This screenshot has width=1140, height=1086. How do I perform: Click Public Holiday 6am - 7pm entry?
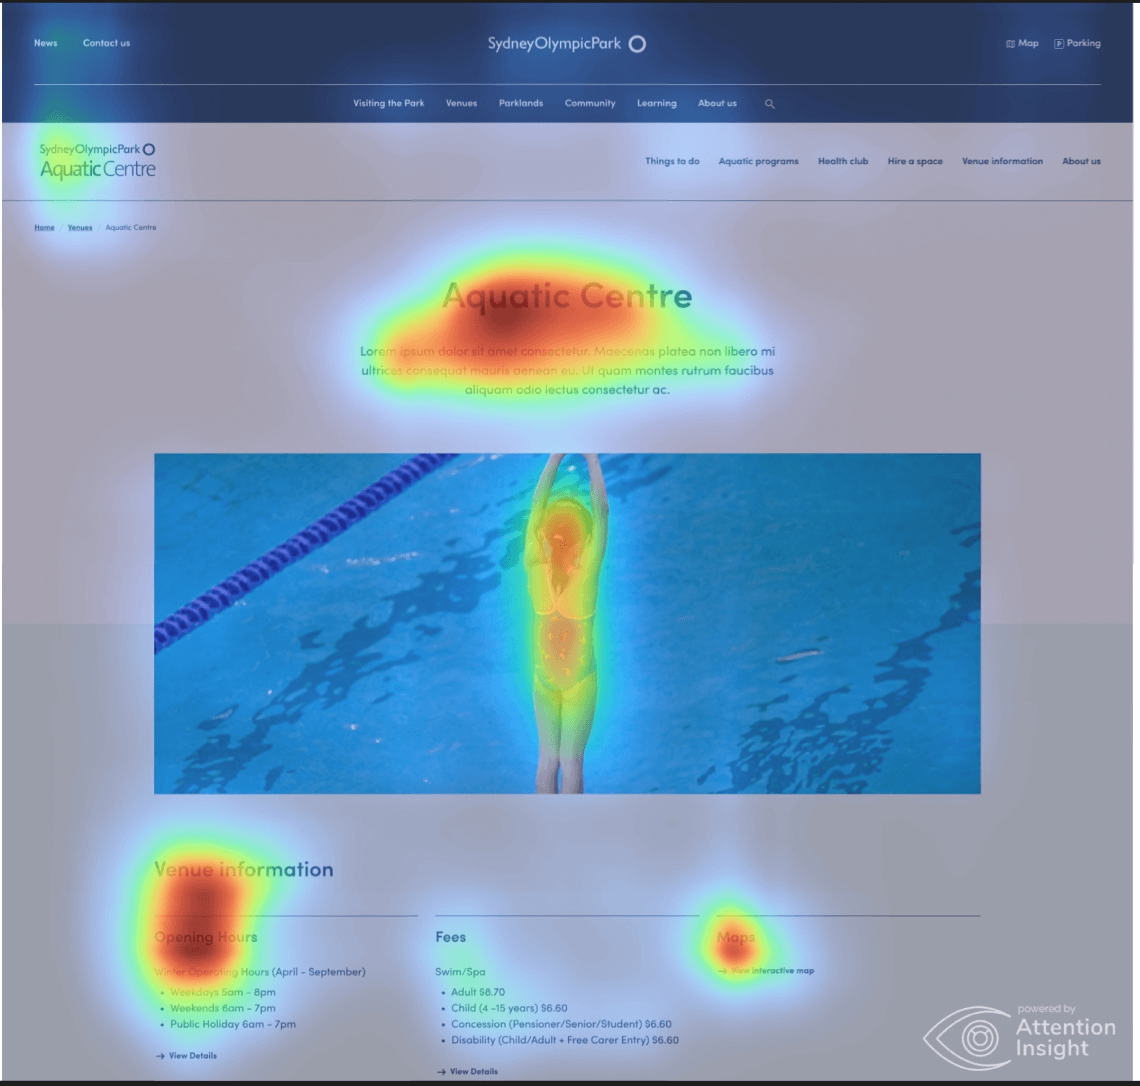tap(233, 1024)
